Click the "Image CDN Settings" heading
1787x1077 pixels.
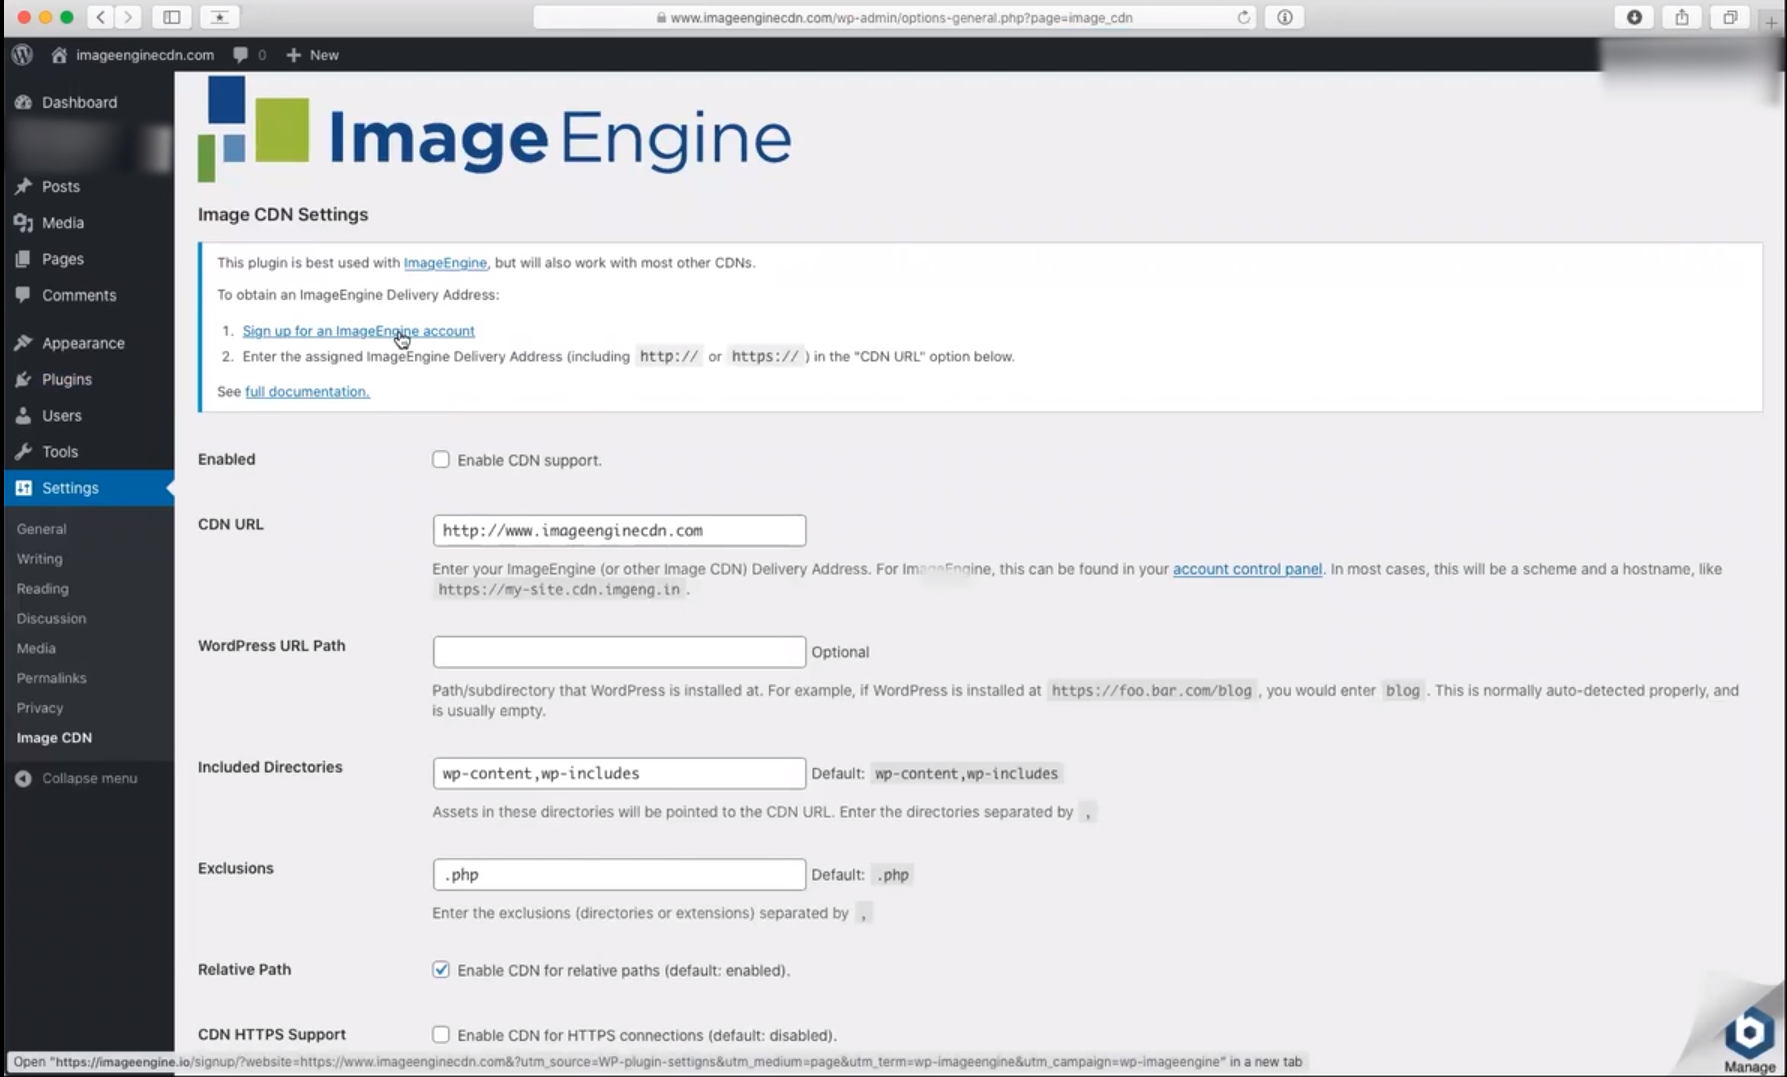pos(283,214)
